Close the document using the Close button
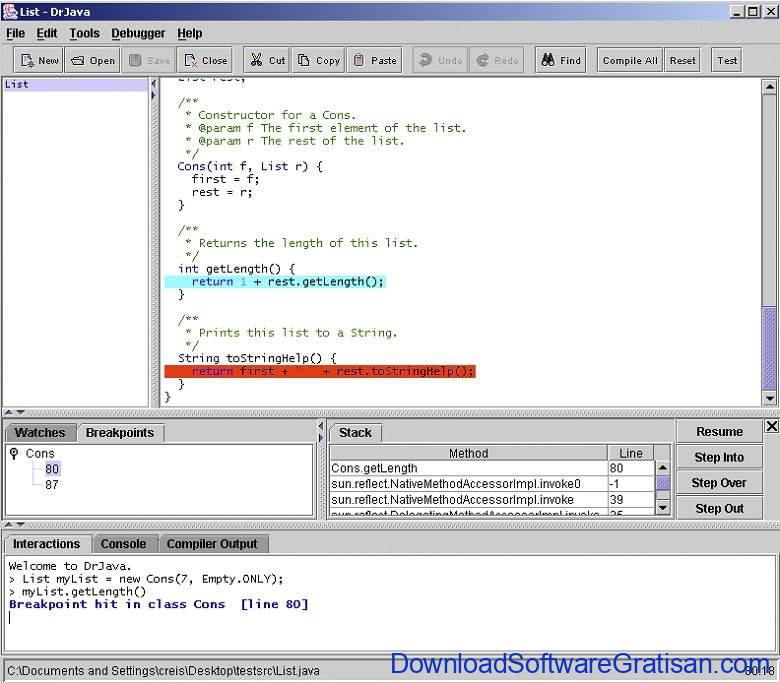Image resolution: width=780 pixels, height=683 pixels. click(205, 60)
